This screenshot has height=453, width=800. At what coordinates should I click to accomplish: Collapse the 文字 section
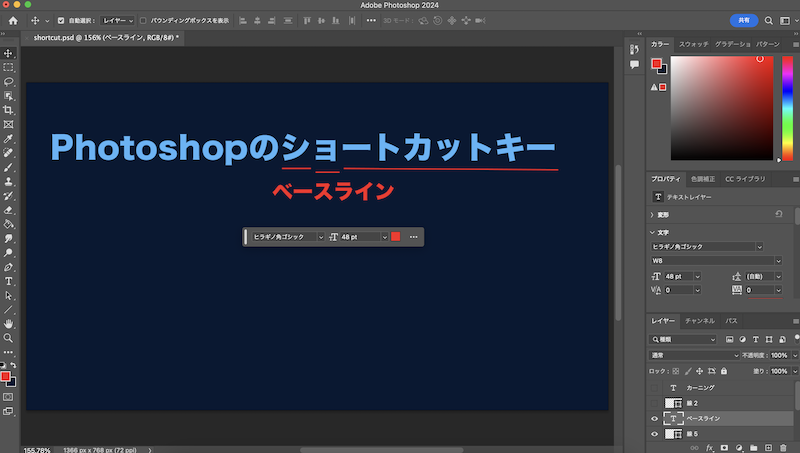[652, 232]
